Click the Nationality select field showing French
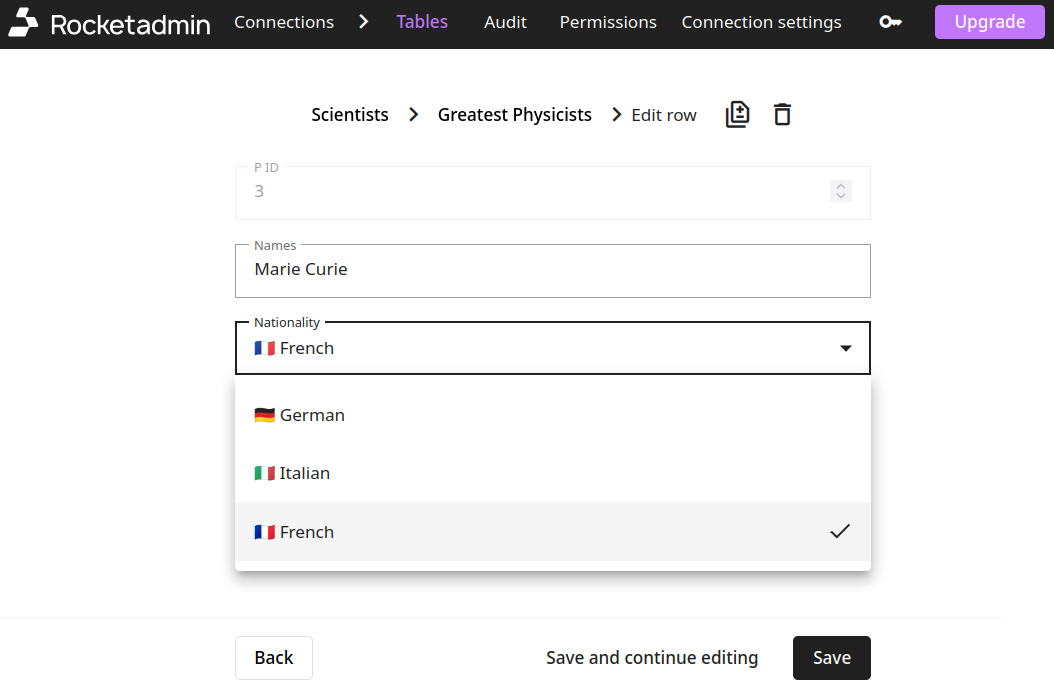1054x689 pixels. 553,348
